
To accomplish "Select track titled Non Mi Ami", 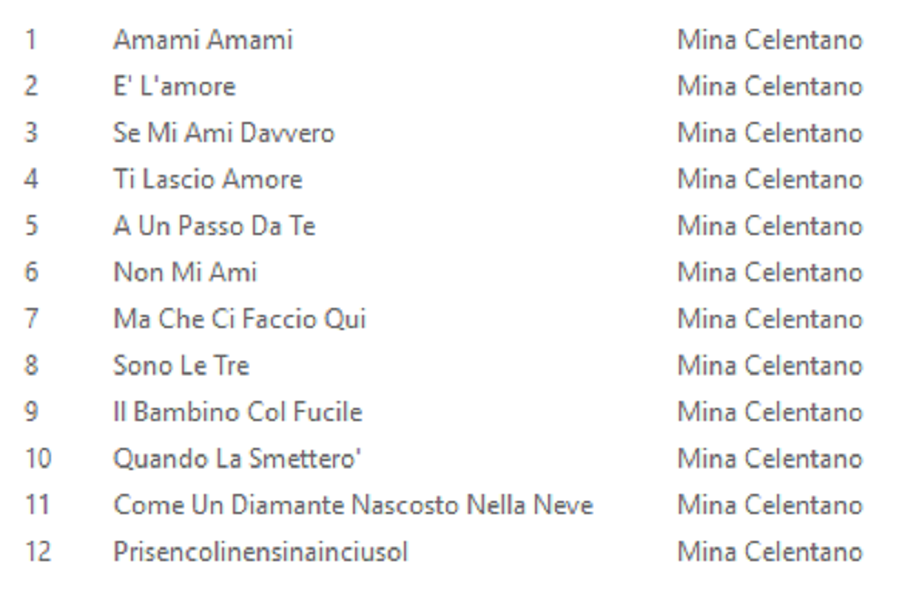I will [185, 272].
